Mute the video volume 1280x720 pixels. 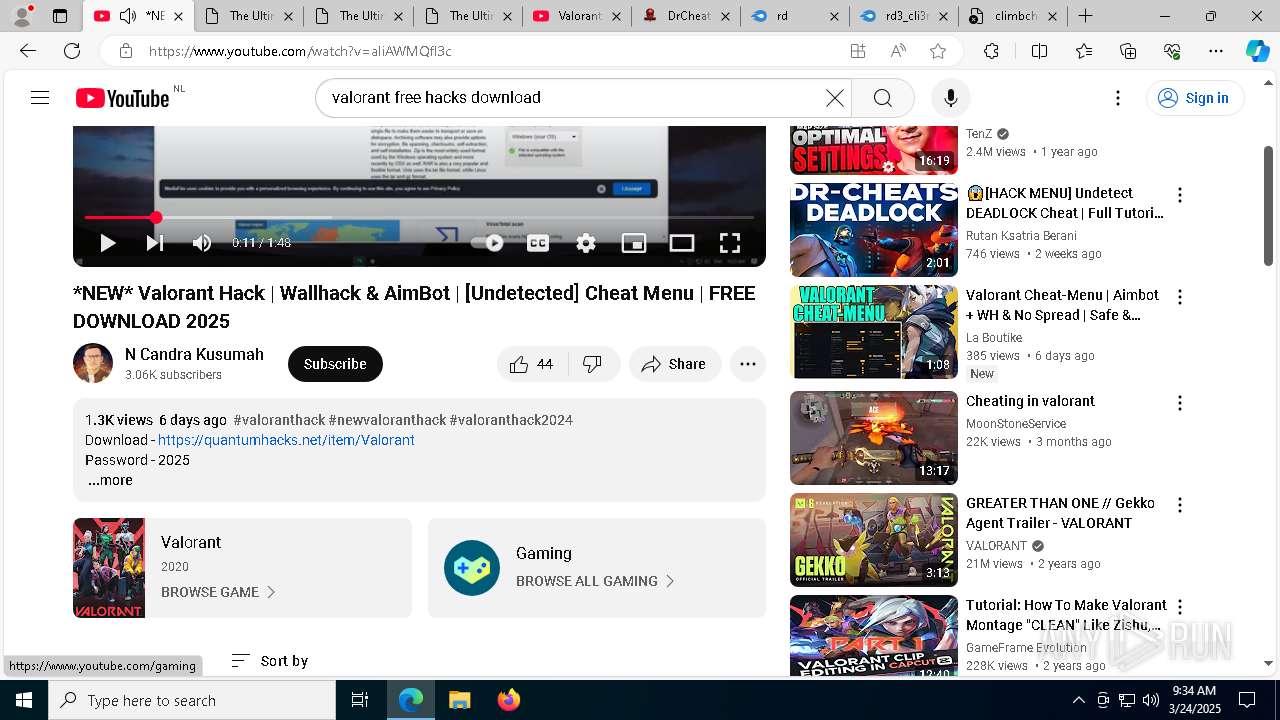point(202,242)
